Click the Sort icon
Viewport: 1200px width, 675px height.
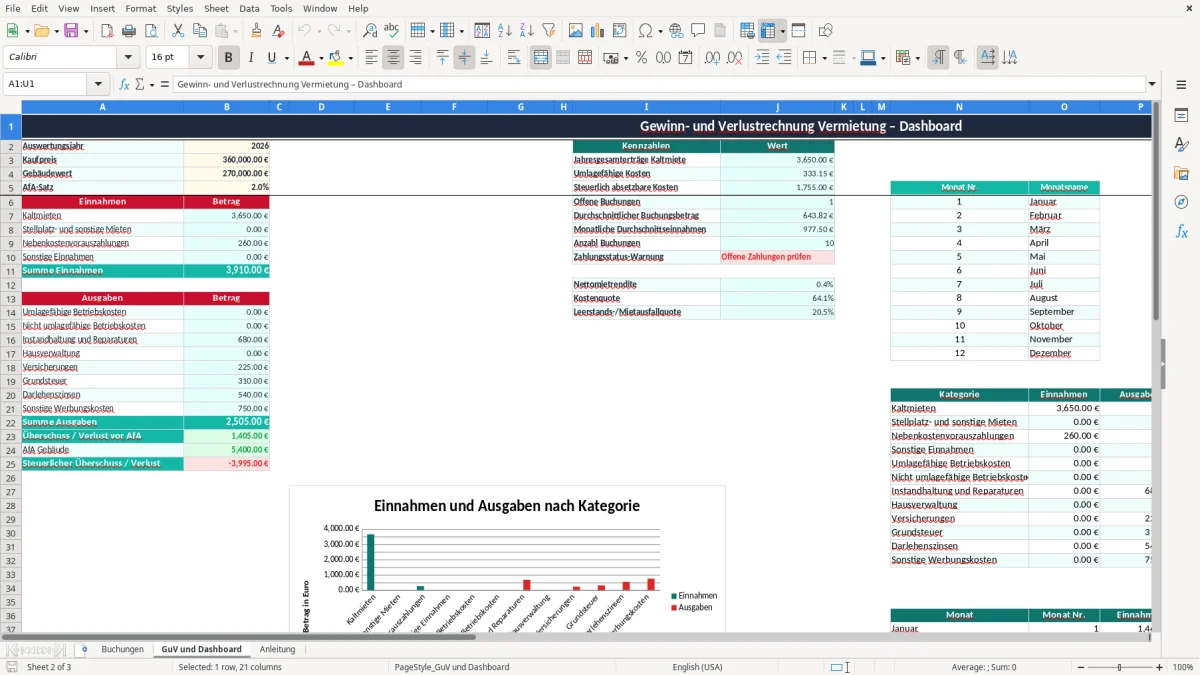[x=482, y=31]
